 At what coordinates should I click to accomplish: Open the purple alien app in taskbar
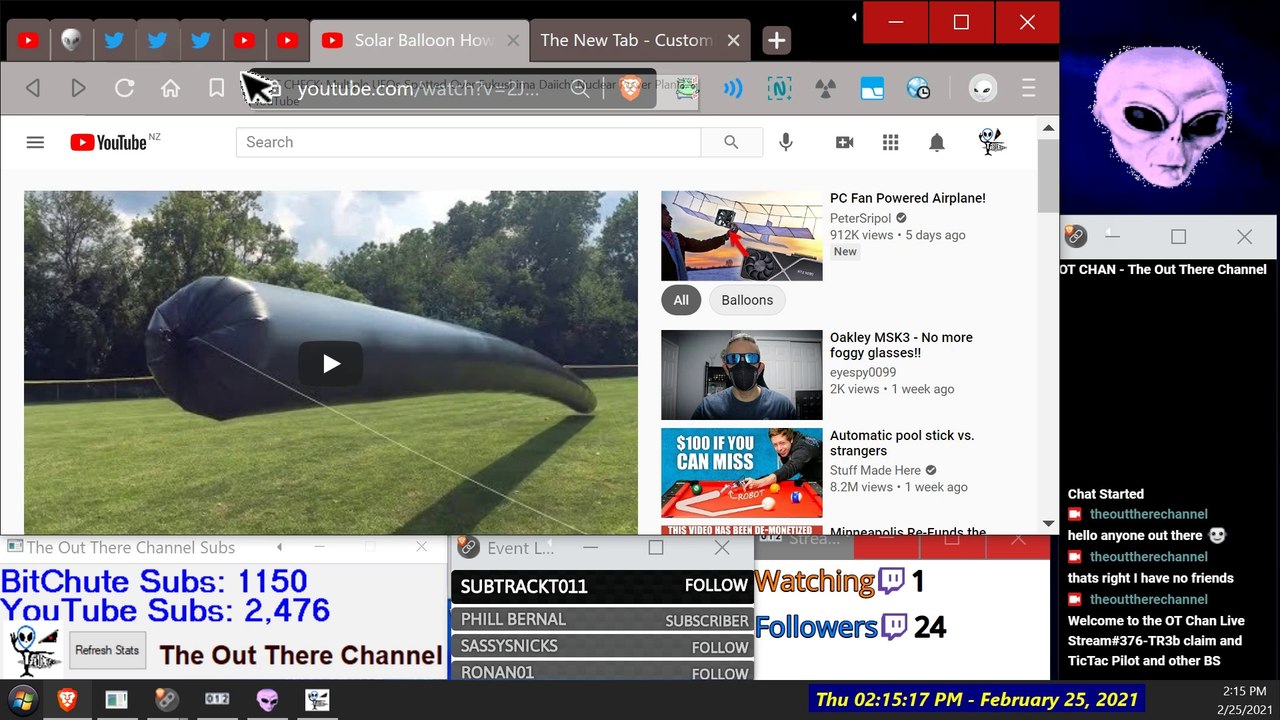[x=267, y=700]
